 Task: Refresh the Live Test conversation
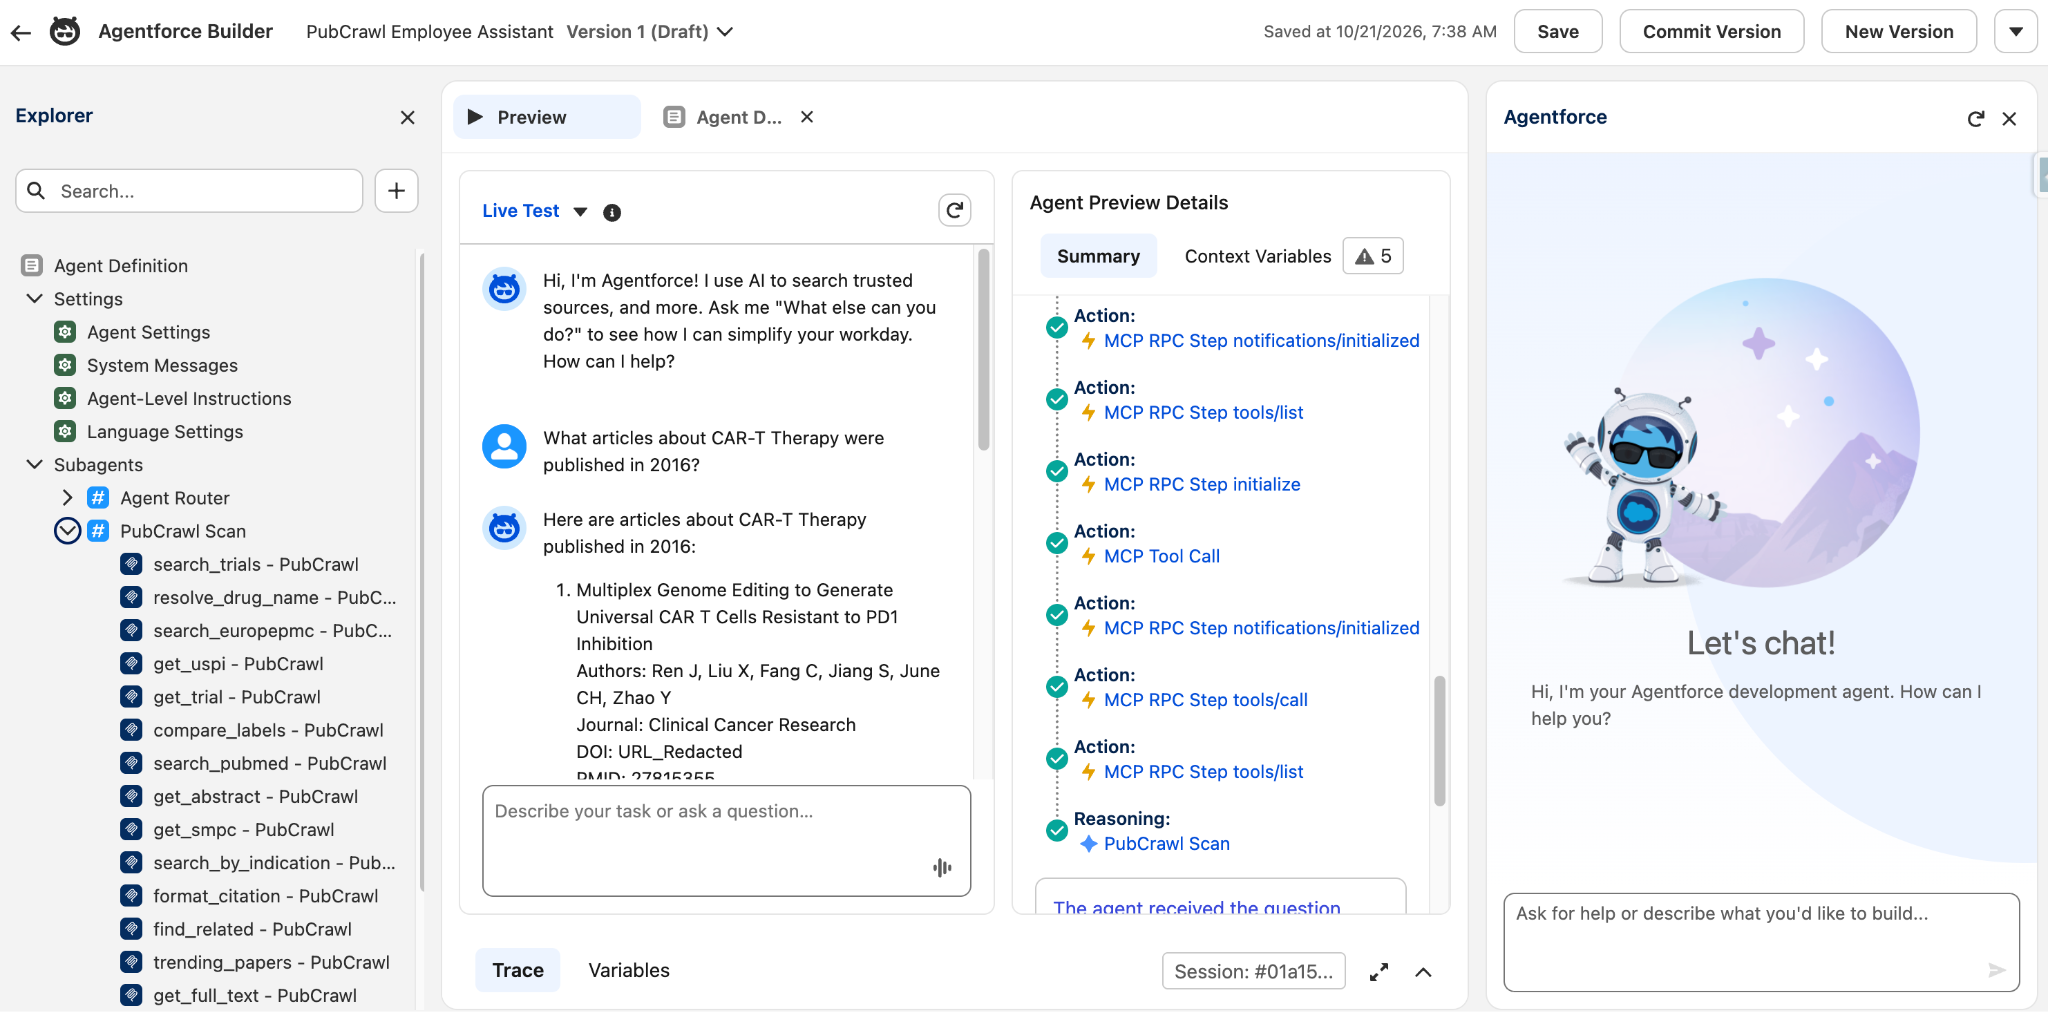pyautogui.click(x=955, y=210)
